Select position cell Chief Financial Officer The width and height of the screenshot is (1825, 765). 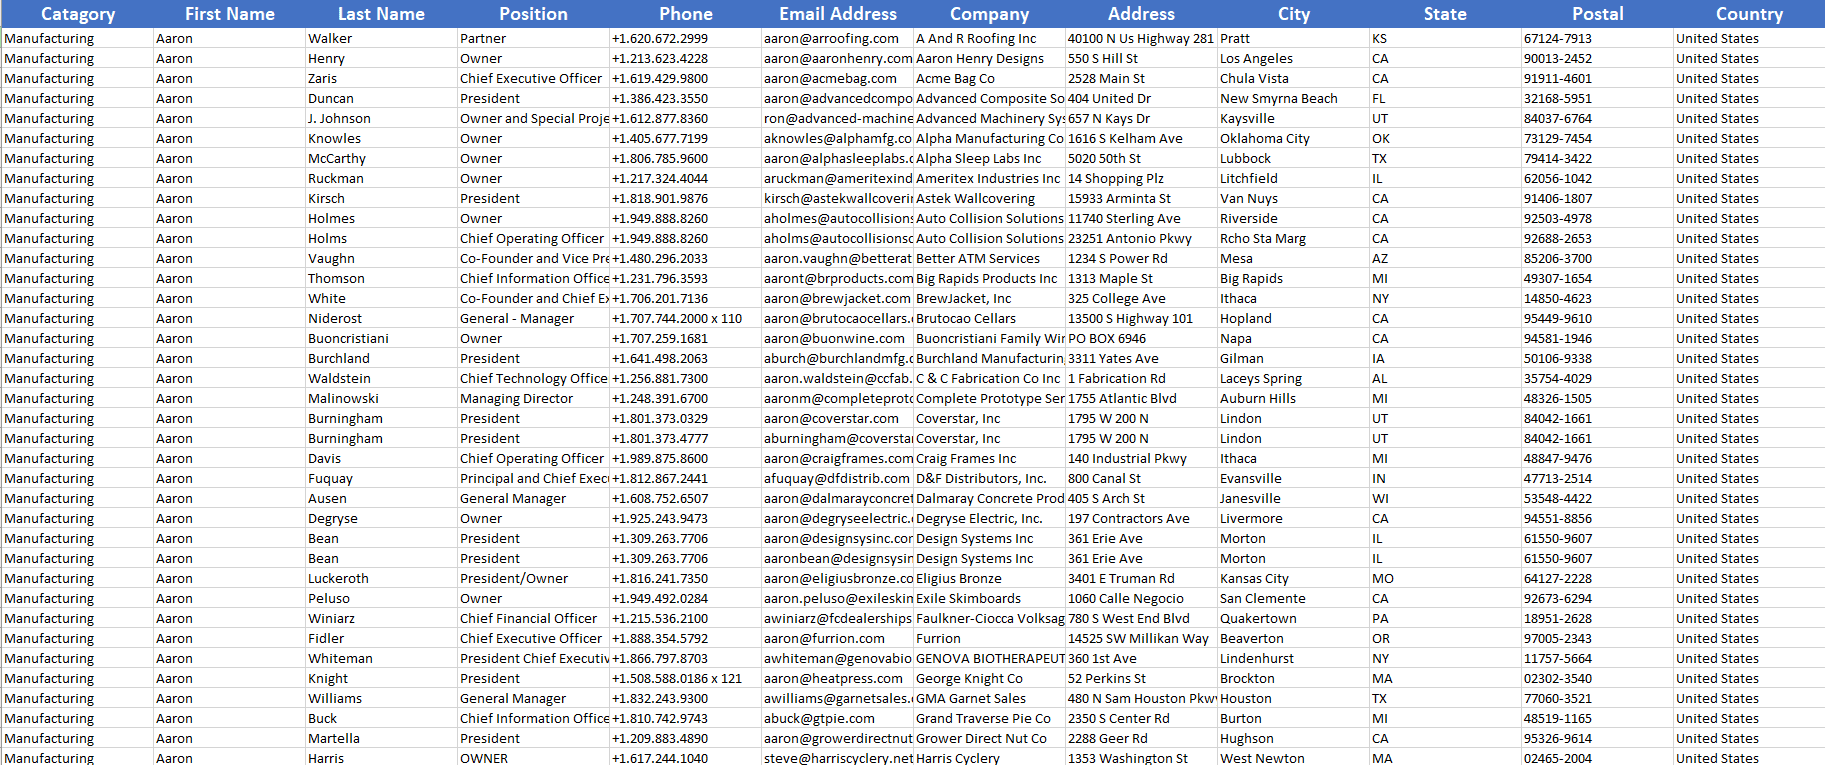pyautogui.click(x=533, y=618)
